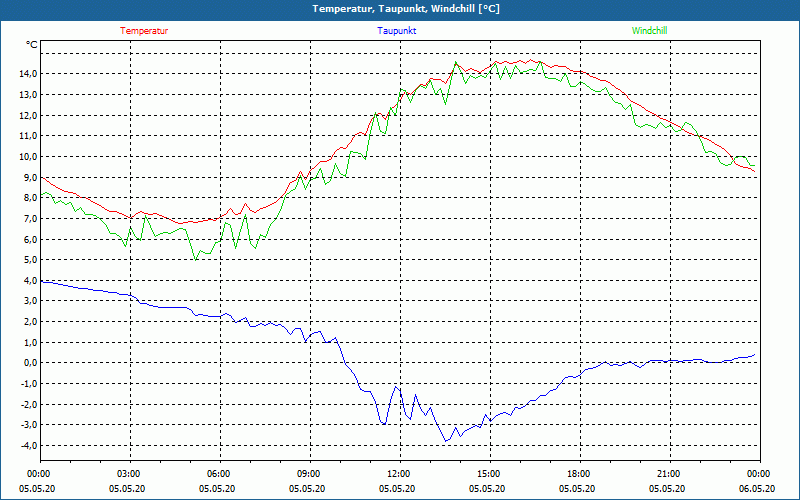Click the 11,0 y-axis value
Viewport: 800px width, 500px height.
(29, 136)
